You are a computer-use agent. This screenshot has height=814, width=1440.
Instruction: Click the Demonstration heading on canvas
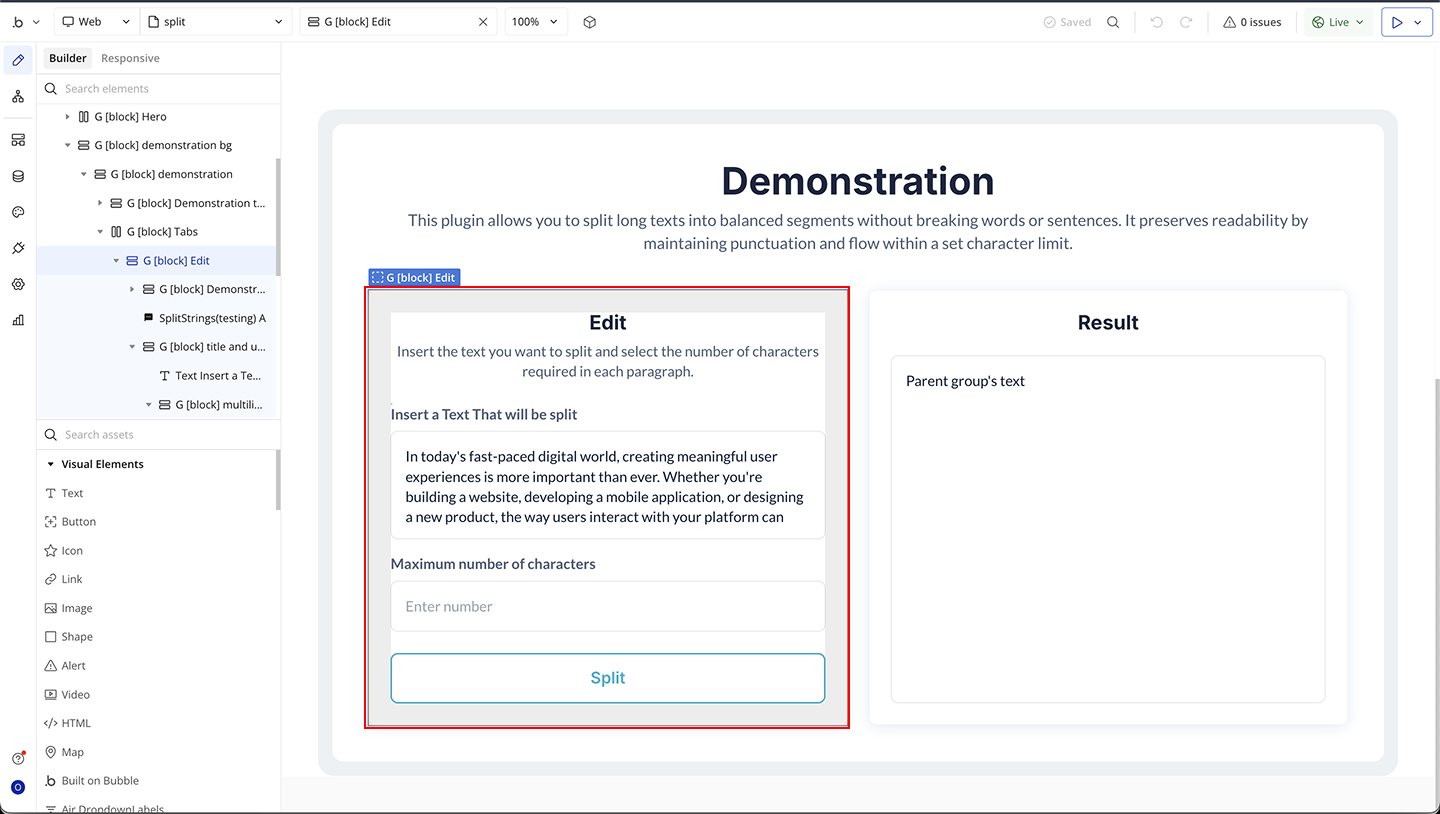click(x=858, y=181)
